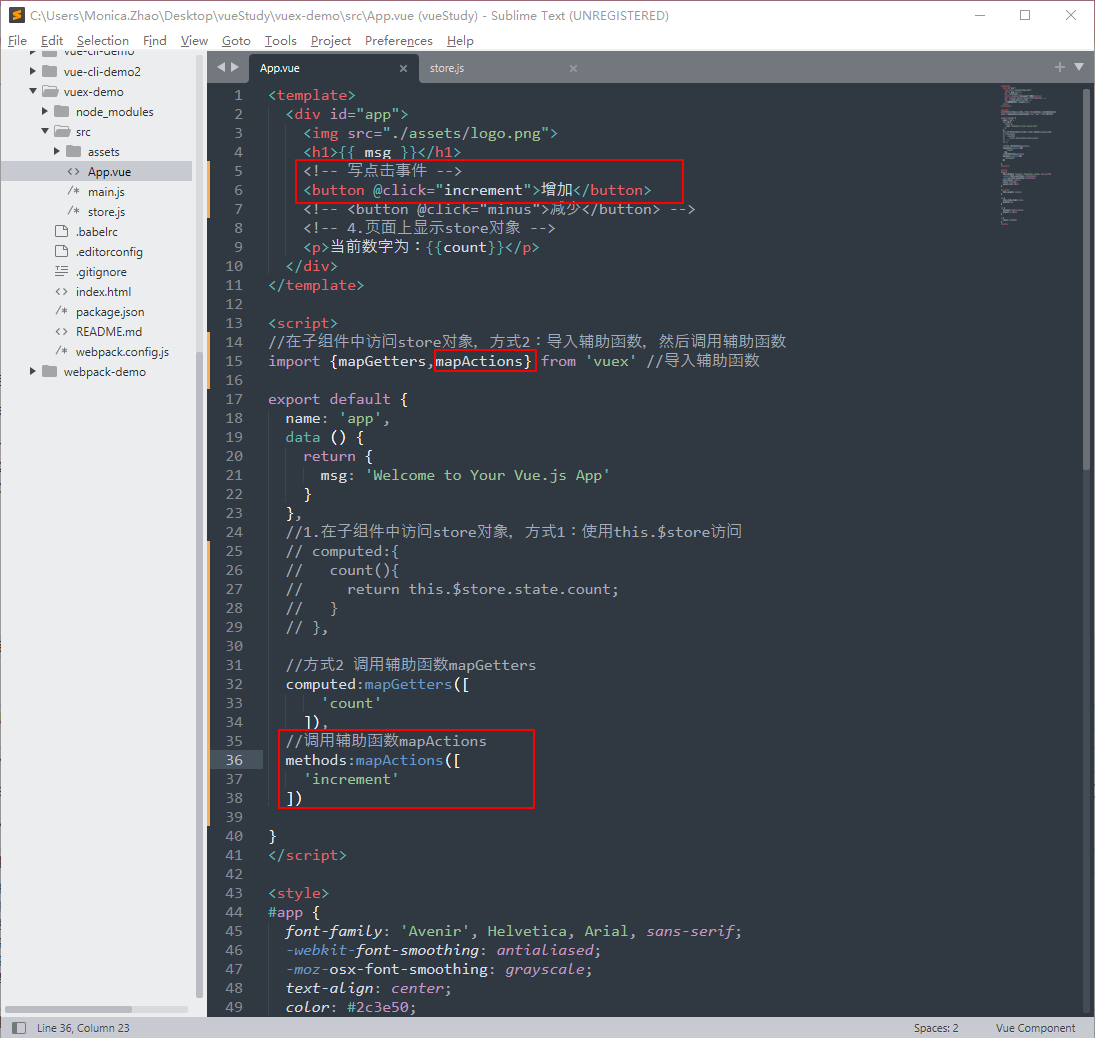Toggle the sidebar panel switcher icon
Screen dimensions: 1095x1038
pos(20,1028)
